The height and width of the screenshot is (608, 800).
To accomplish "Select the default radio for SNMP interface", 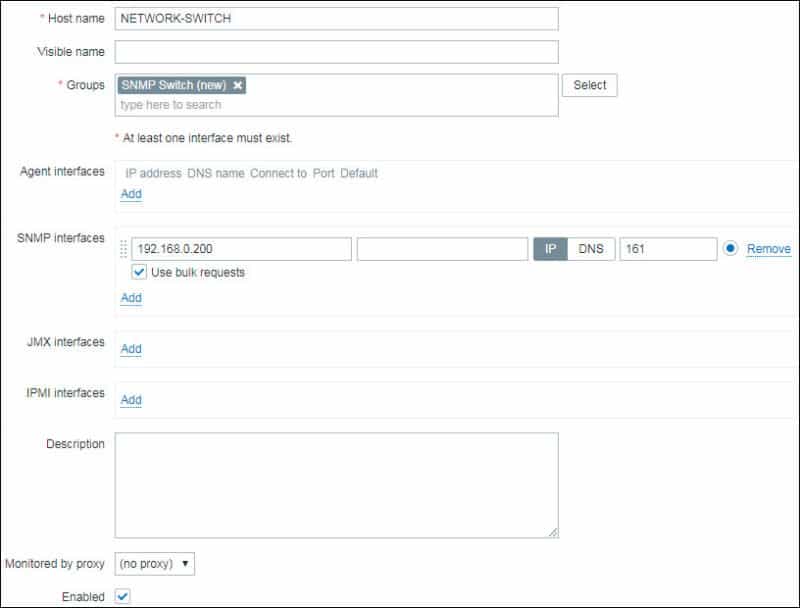I will coord(729,245).
